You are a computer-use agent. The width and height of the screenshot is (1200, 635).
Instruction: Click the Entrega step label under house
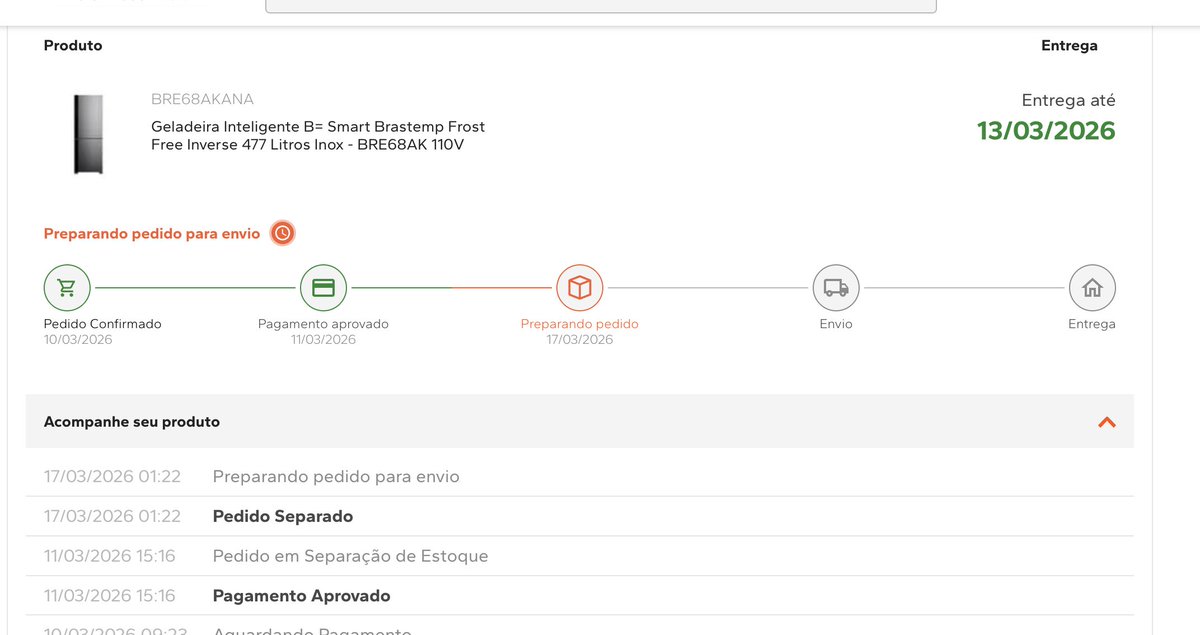pyautogui.click(x=1092, y=324)
